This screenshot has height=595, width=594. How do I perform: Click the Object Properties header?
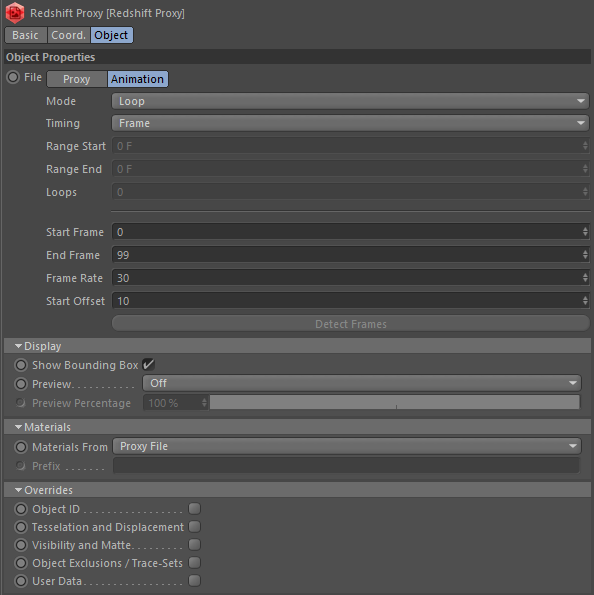click(x=297, y=57)
